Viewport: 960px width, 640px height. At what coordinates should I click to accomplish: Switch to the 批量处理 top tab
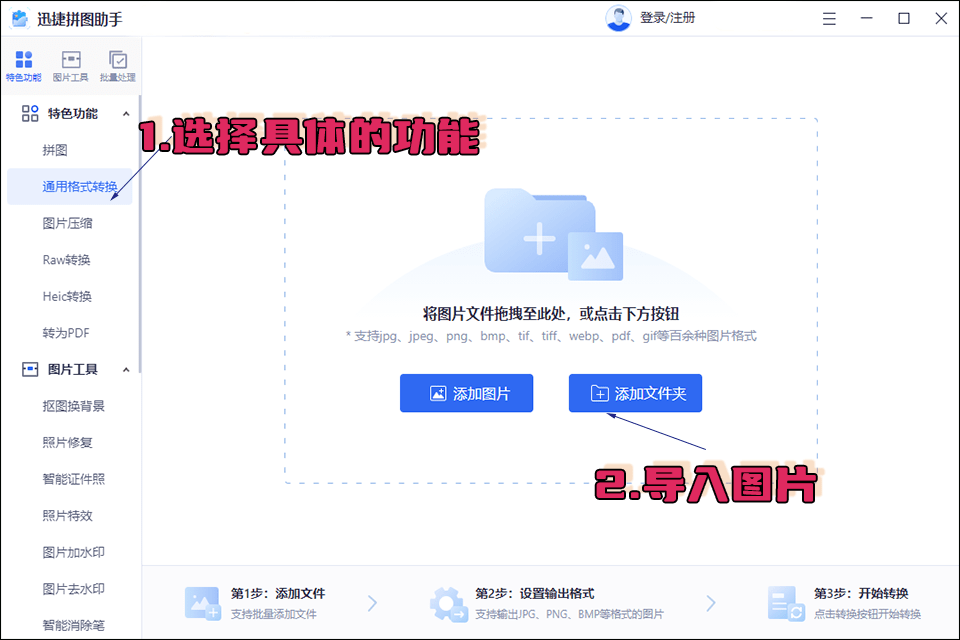pyautogui.click(x=118, y=66)
